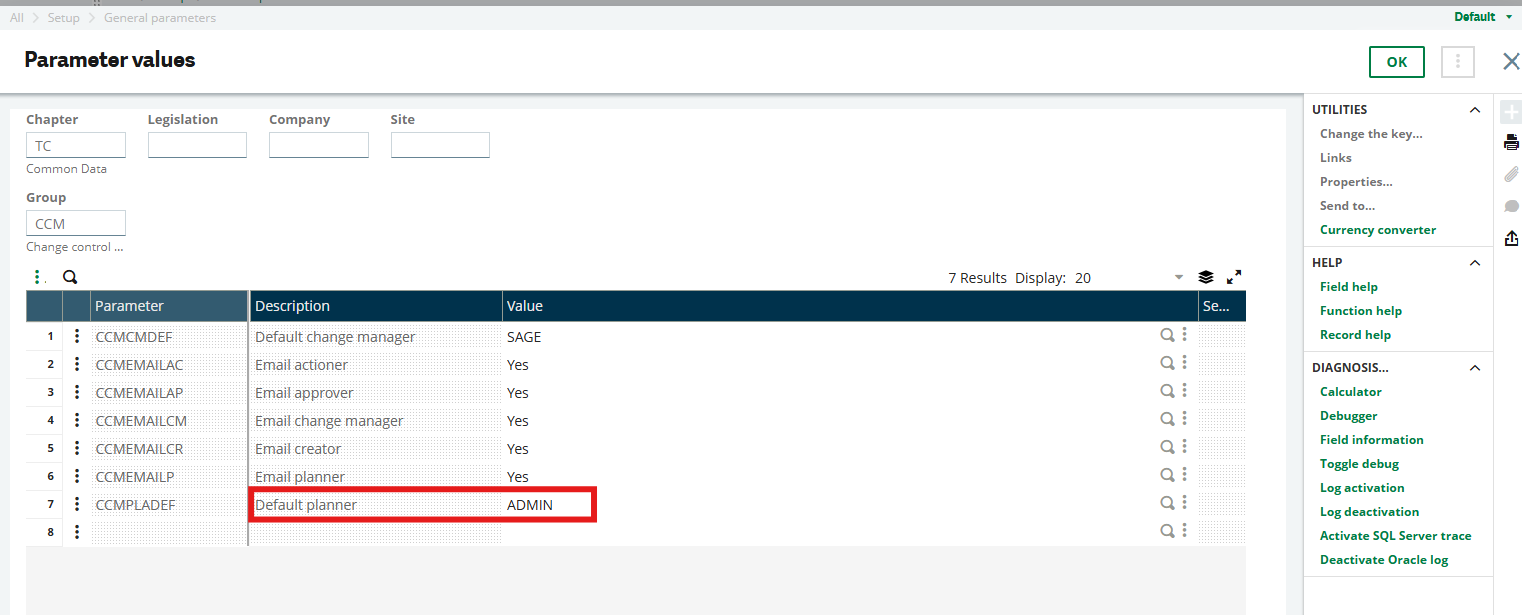This screenshot has width=1522, height=615.
Task: Click the OK button
Action: point(1396,61)
